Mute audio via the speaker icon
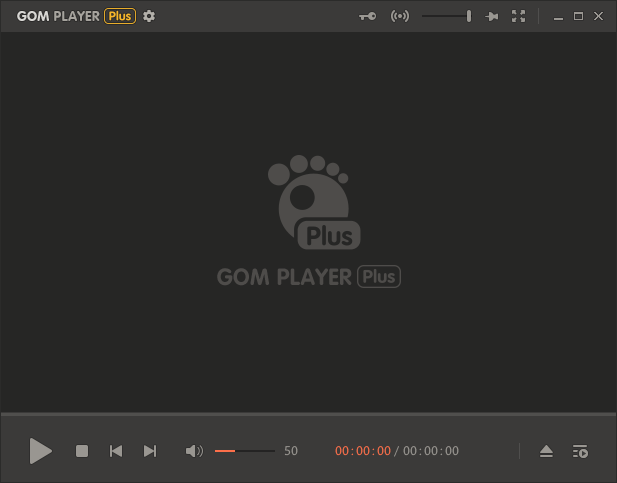Viewport: 617px width, 483px height. coord(194,451)
